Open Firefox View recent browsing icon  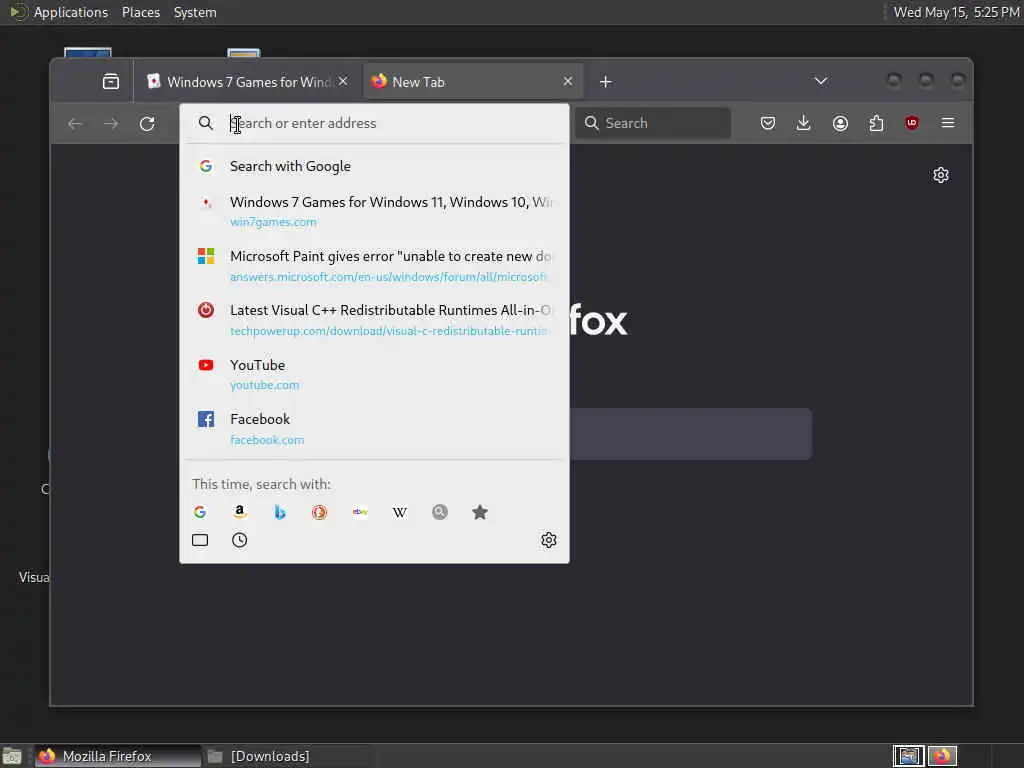(111, 82)
